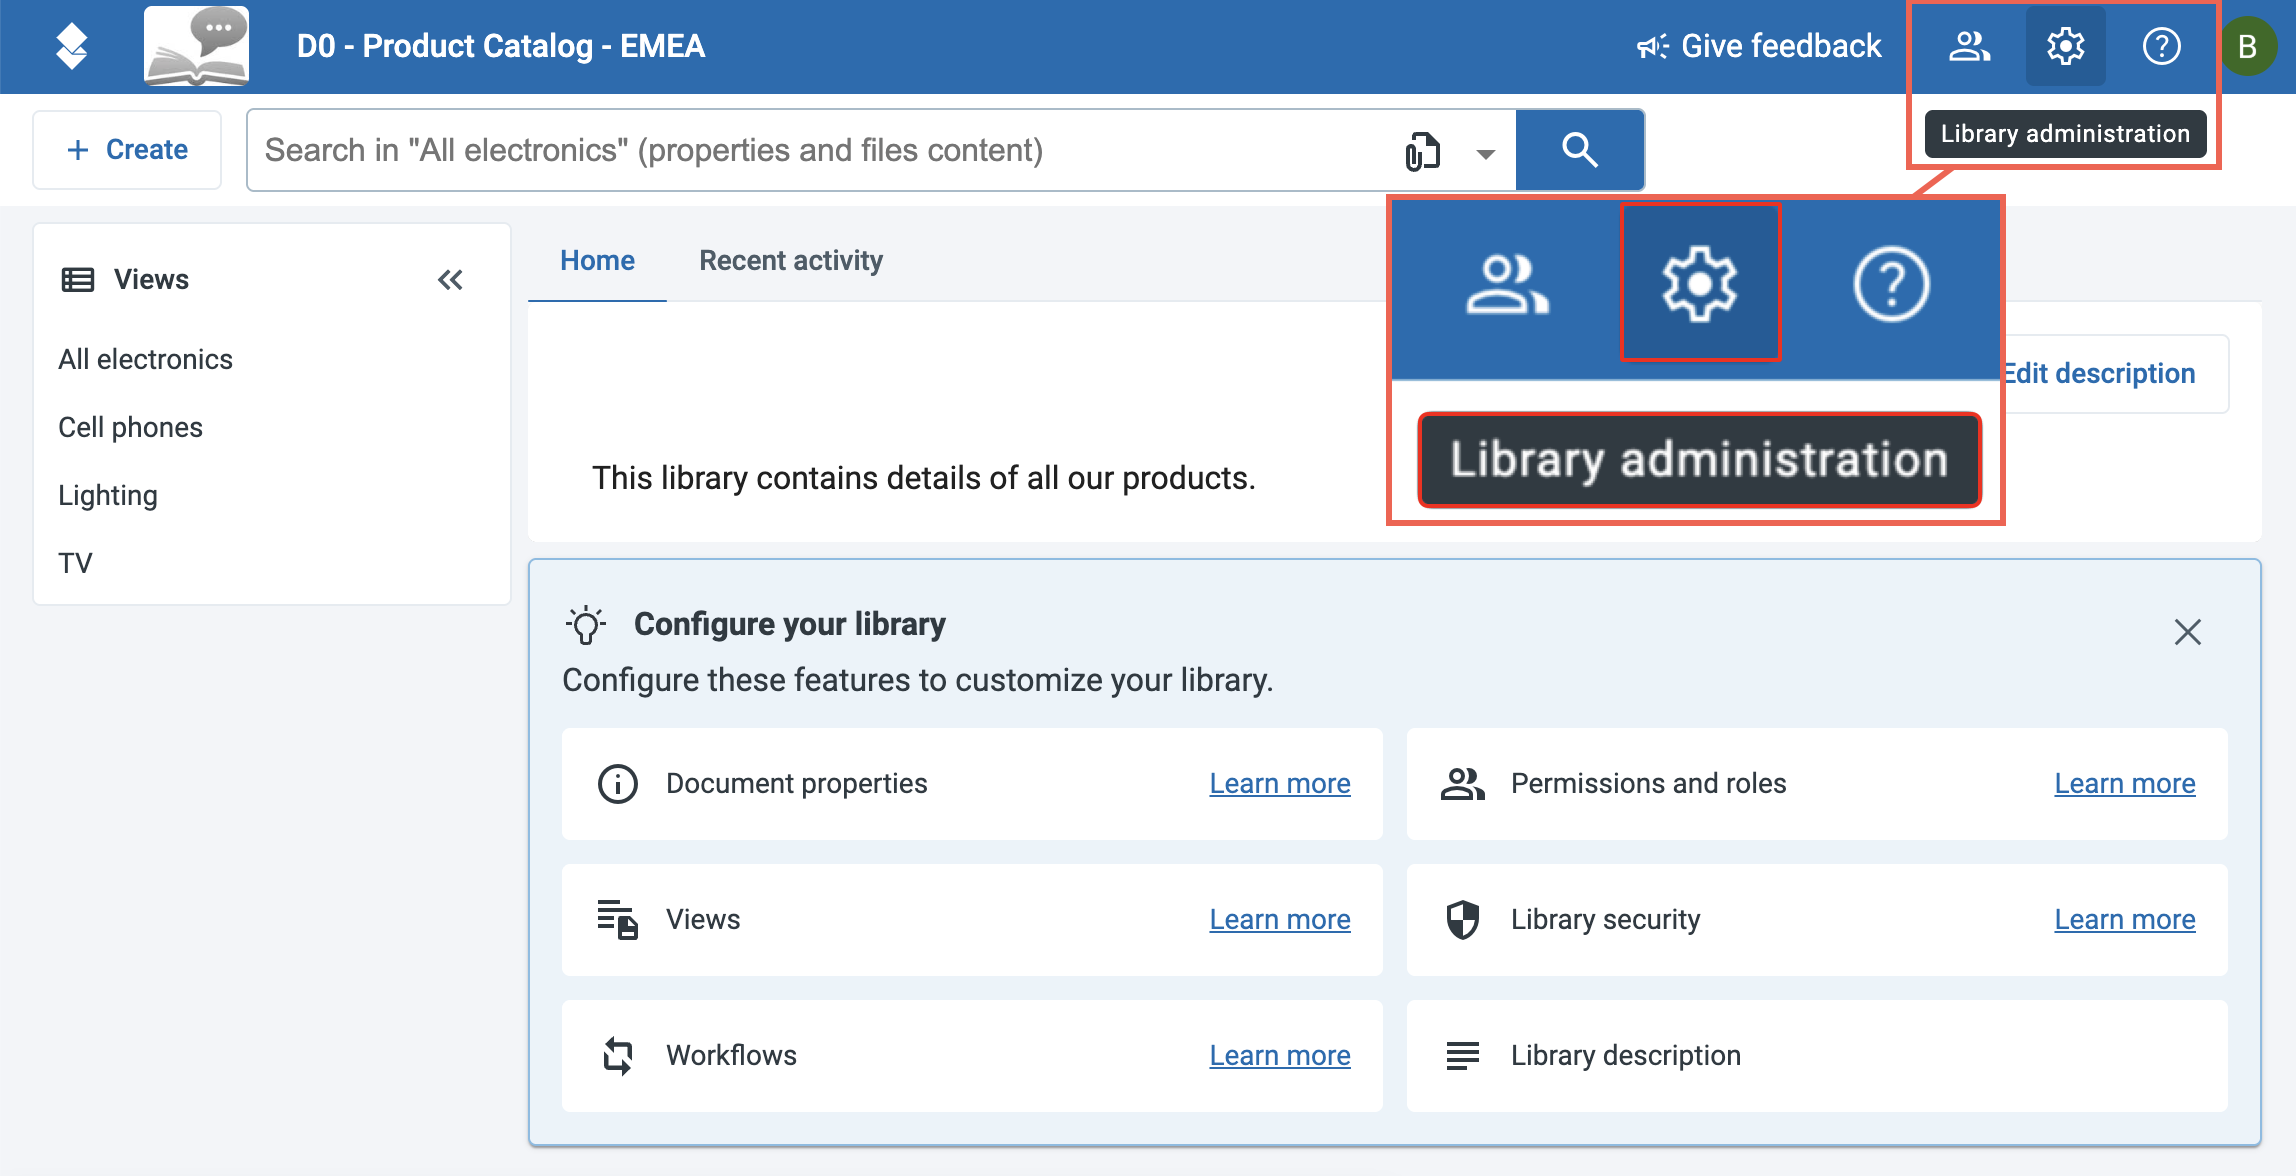Open the Workflows configuration card

[x=972, y=1056]
